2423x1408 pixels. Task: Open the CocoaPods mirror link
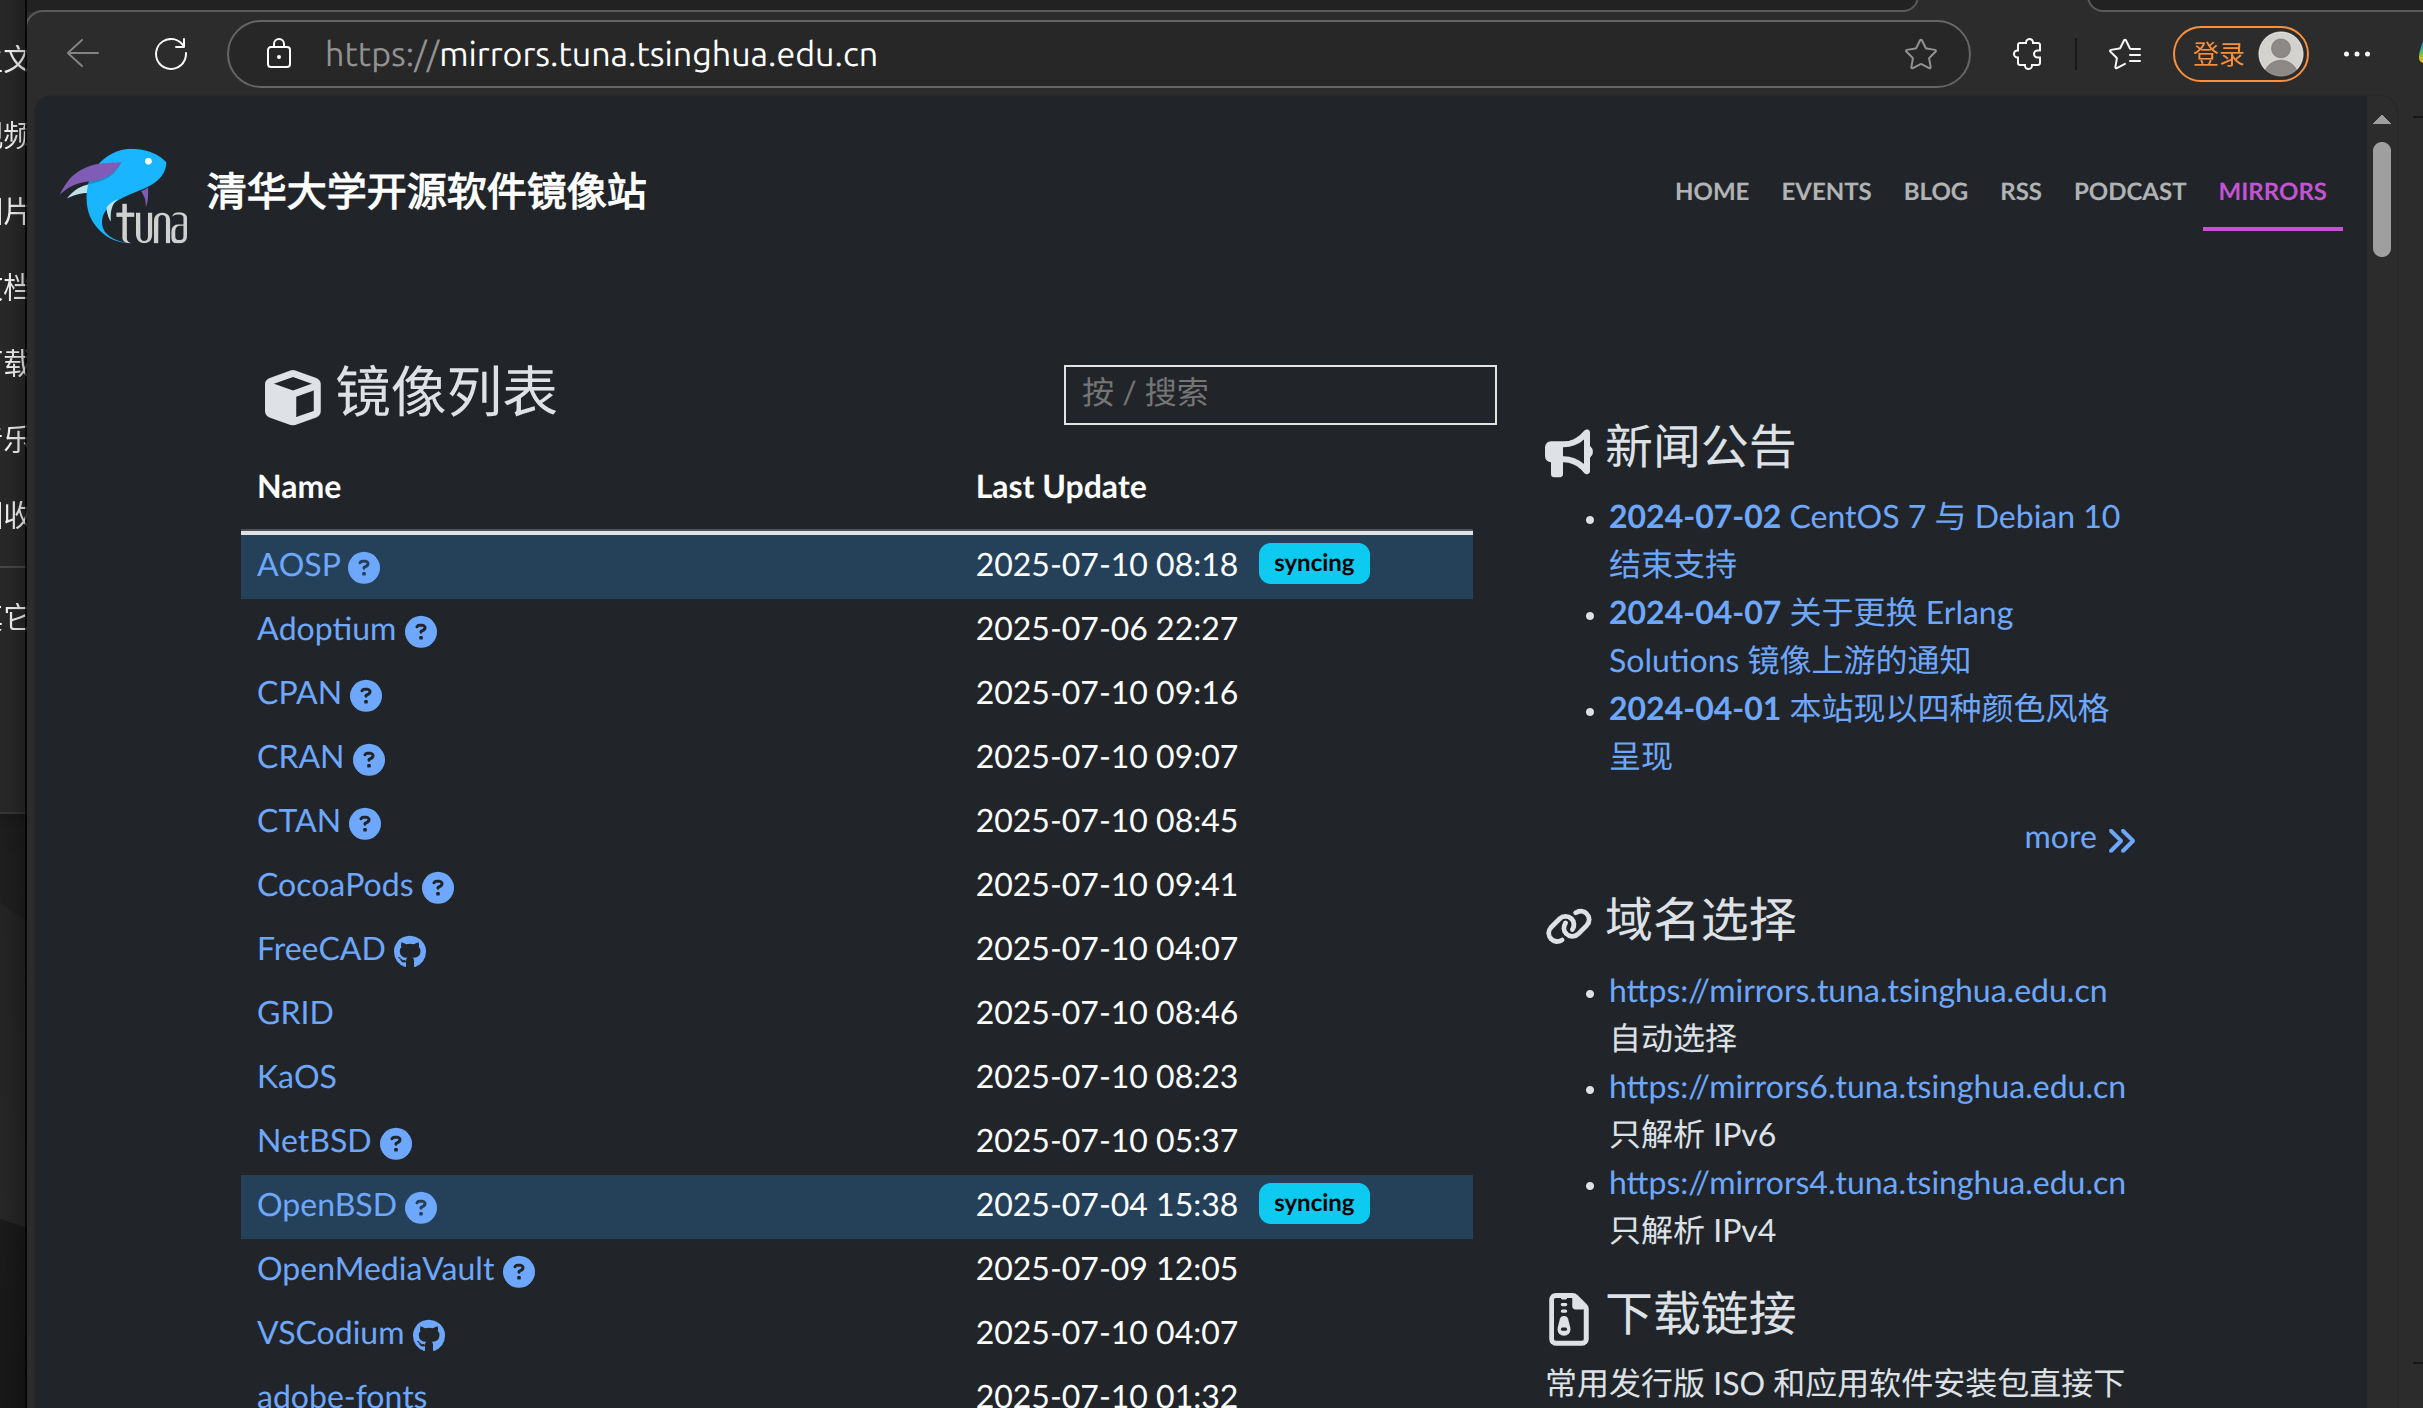pos(335,885)
